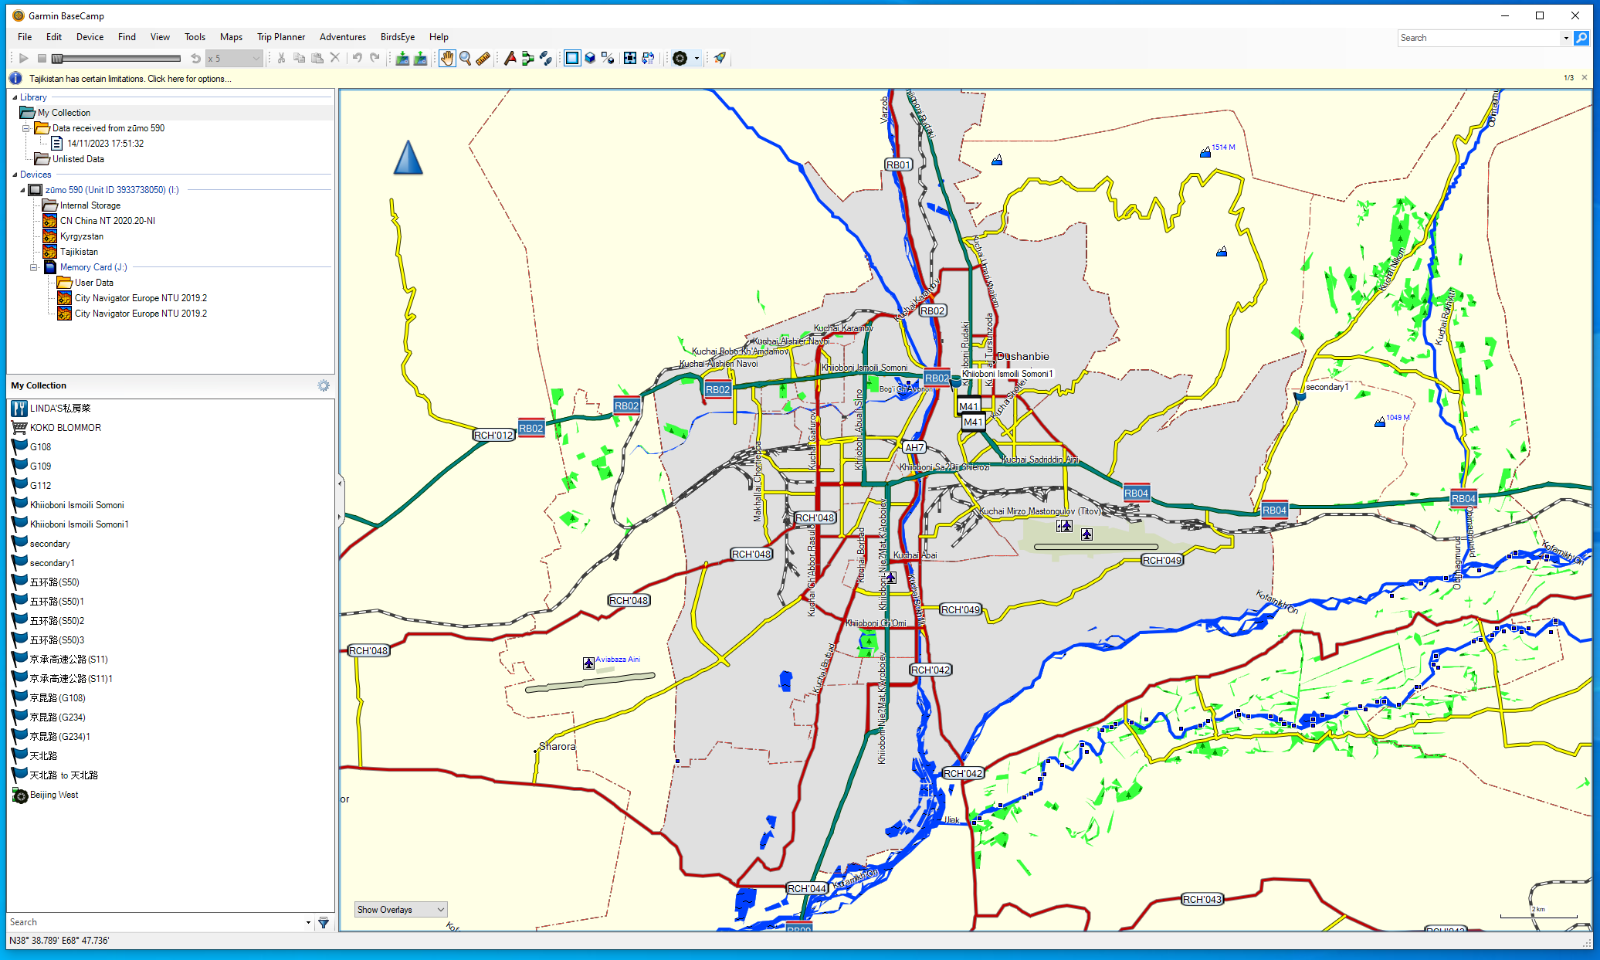The image size is (1600, 960).
Task: Click the Tajikistan limitations options notice
Action: (x=130, y=78)
